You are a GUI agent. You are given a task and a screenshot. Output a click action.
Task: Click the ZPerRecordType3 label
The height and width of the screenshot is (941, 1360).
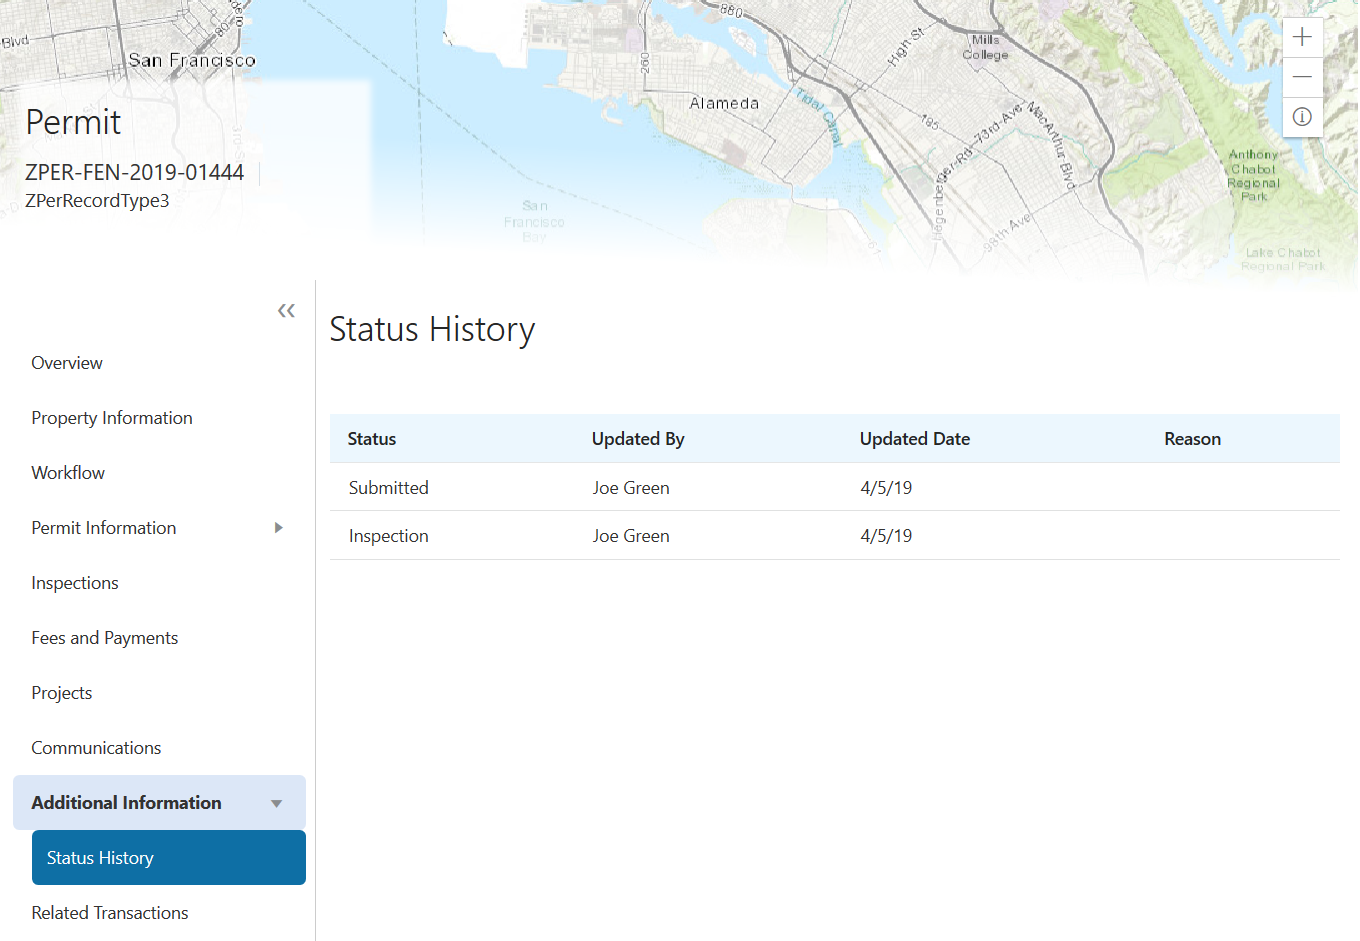coord(97,200)
